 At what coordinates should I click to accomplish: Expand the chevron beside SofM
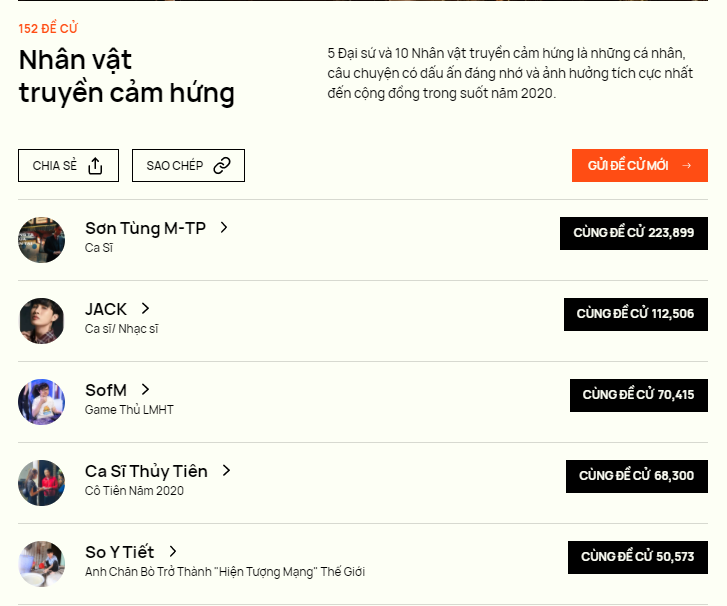[x=145, y=390]
